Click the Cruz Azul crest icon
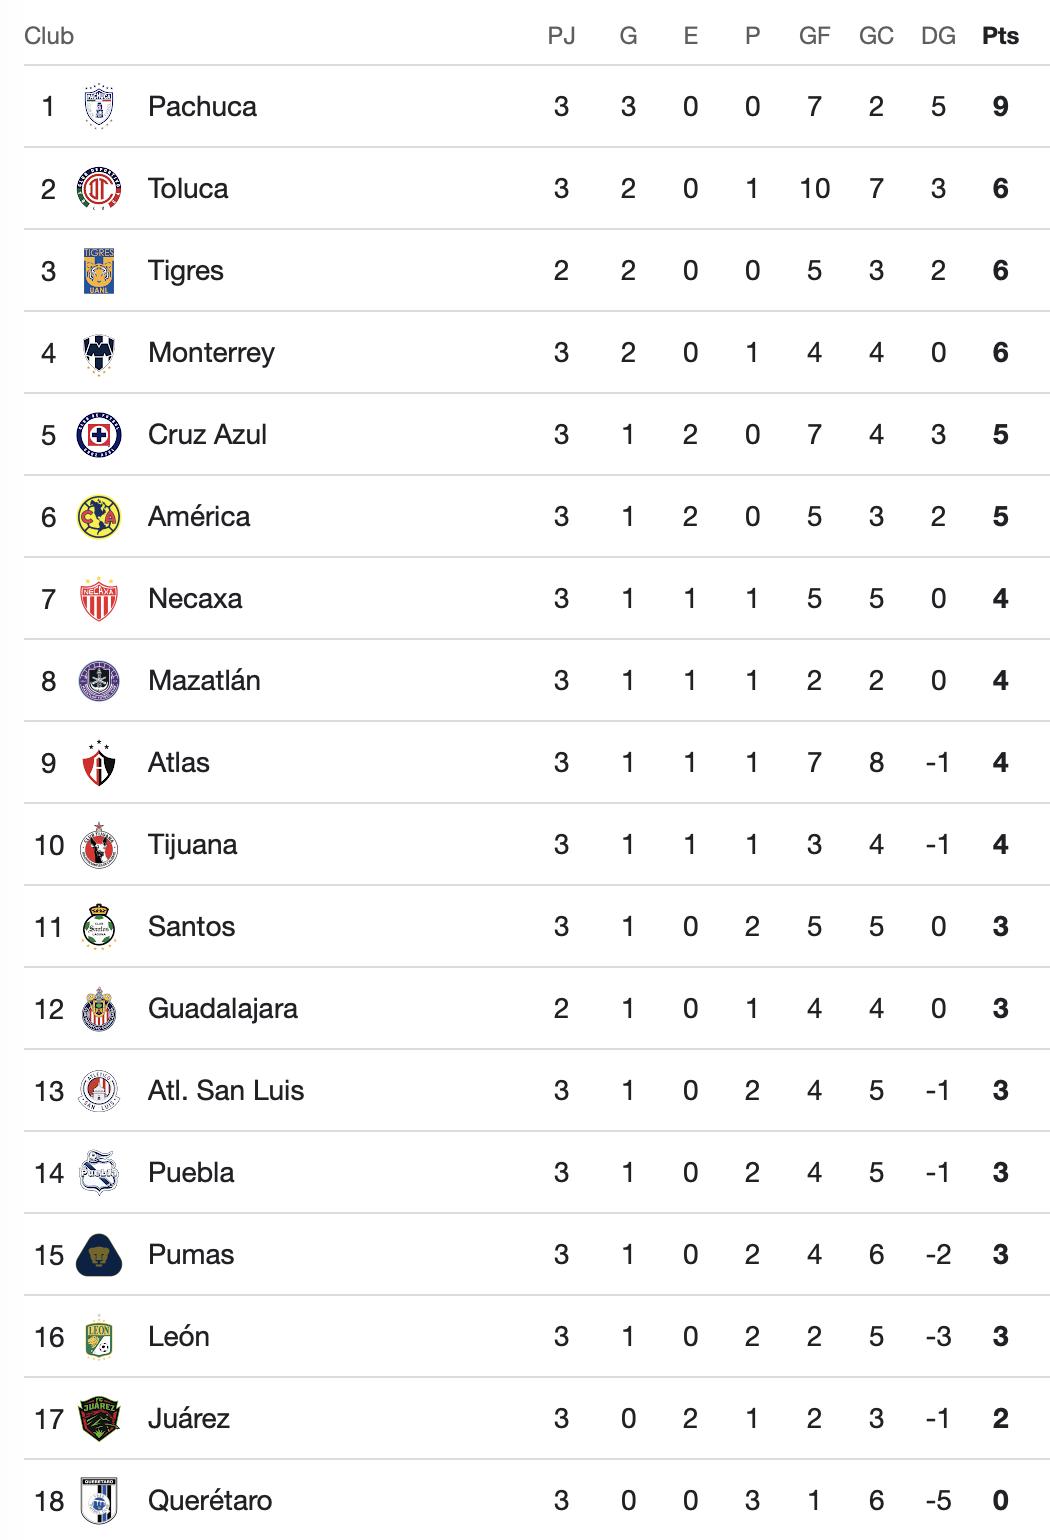 (x=99, y=435)
